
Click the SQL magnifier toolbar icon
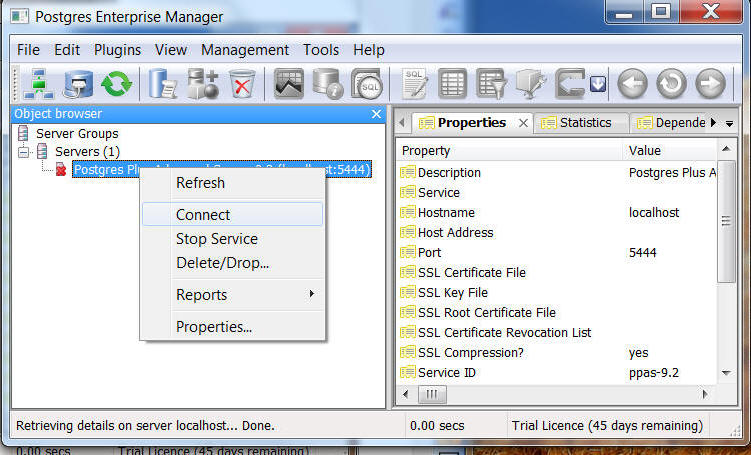point(367,84)
